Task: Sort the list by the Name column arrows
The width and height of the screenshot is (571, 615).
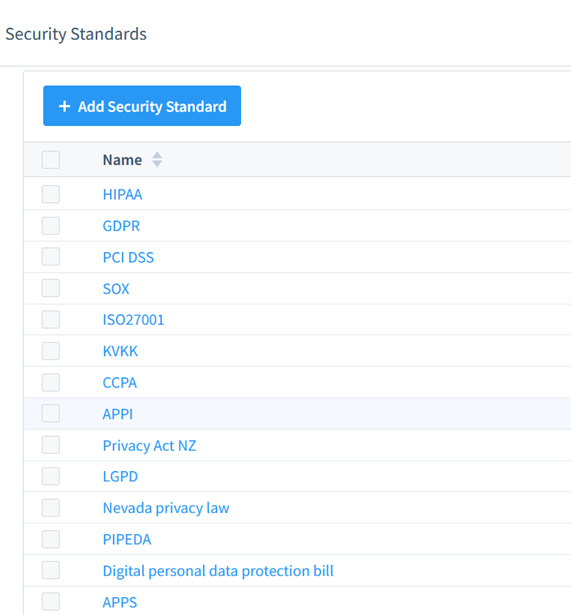Action: pos(157,160)
